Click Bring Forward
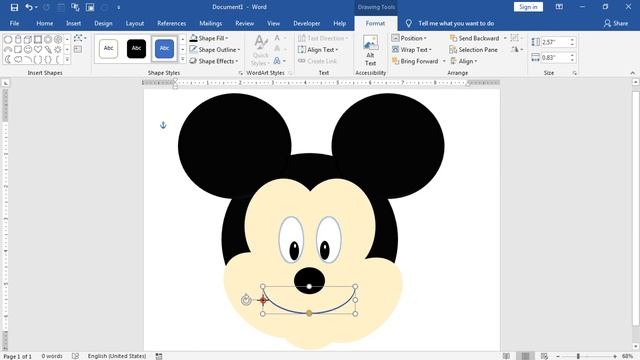This screenshot has height=360, width=640. pos(415,61)
